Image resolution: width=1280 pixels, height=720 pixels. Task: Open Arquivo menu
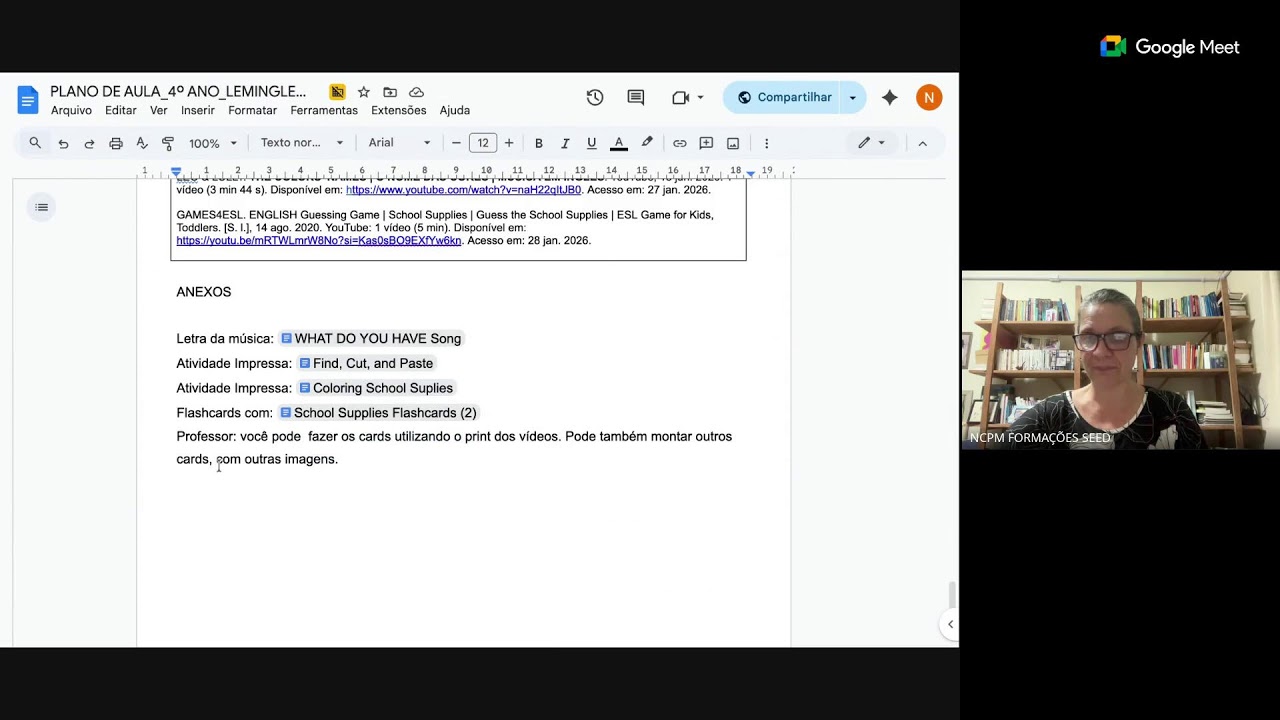(x=71, y=111)
